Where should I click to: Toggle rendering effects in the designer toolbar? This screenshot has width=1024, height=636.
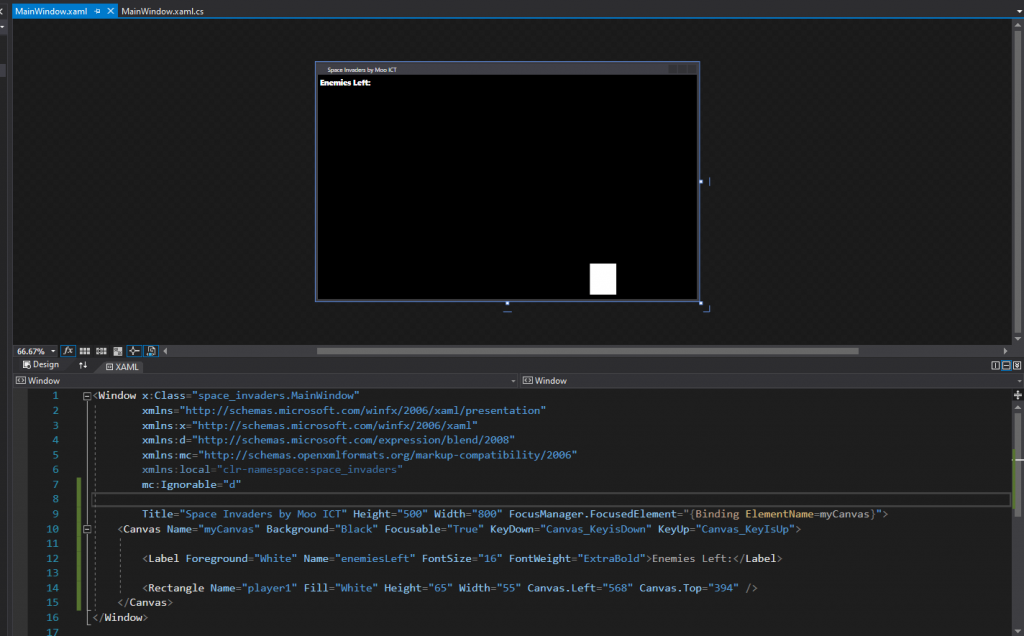click(67, 351)
